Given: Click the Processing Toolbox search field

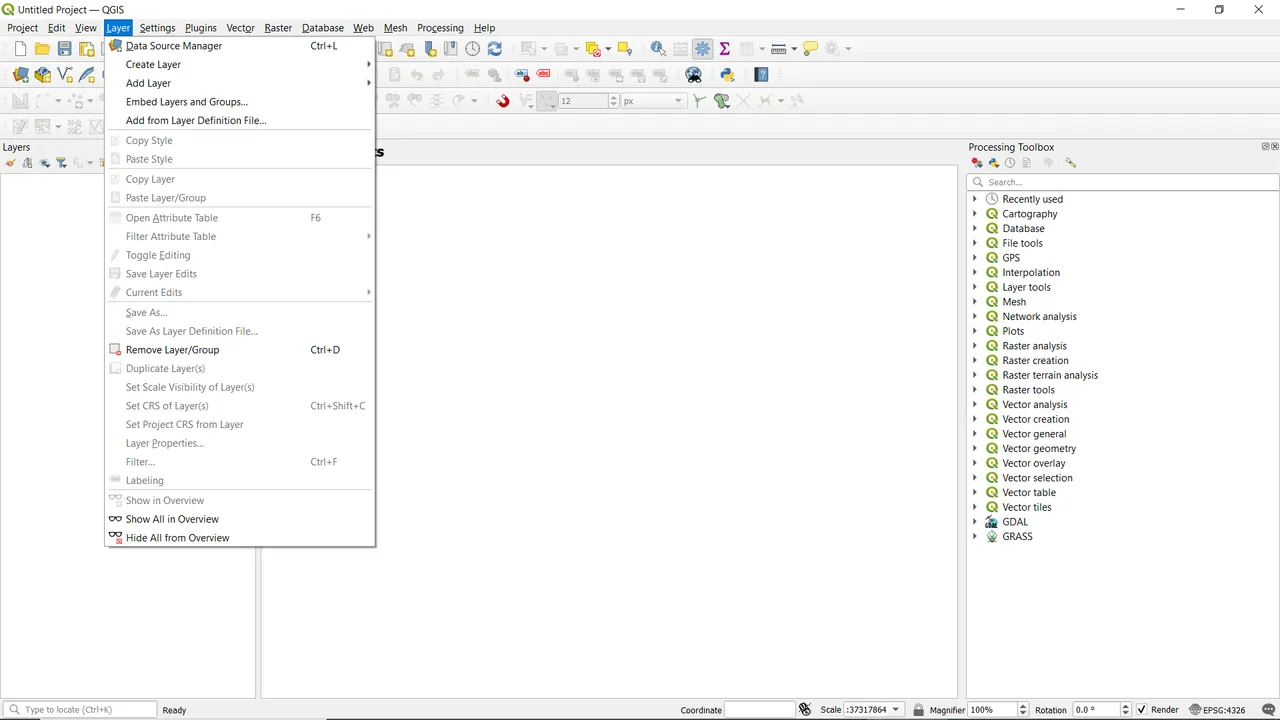Looking at the screenshot, I should click(x=1122, y=182).
